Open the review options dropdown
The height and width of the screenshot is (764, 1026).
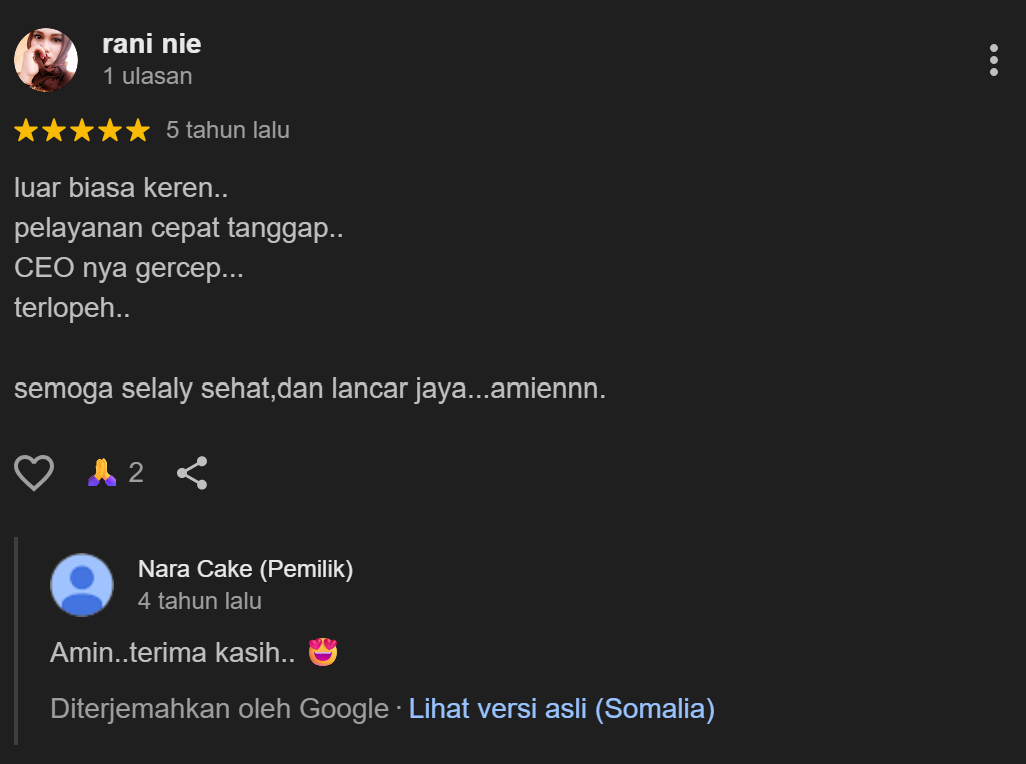pyautogui.click(x=994, y=61)
